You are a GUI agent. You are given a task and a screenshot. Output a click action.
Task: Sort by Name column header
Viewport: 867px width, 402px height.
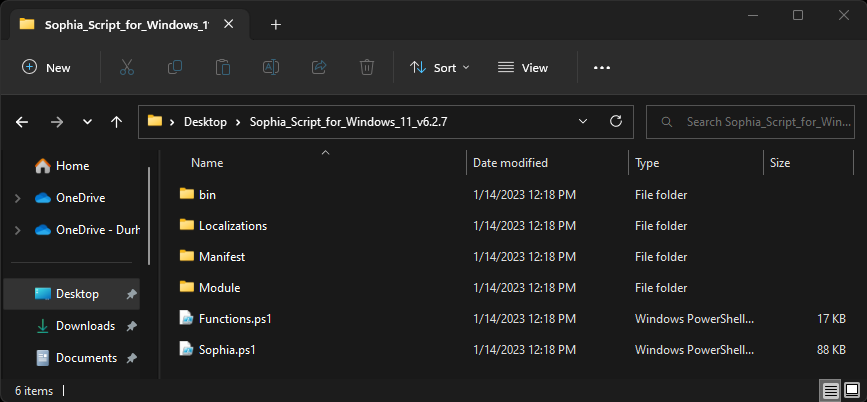pyautogui.click(x=207, y=163)
